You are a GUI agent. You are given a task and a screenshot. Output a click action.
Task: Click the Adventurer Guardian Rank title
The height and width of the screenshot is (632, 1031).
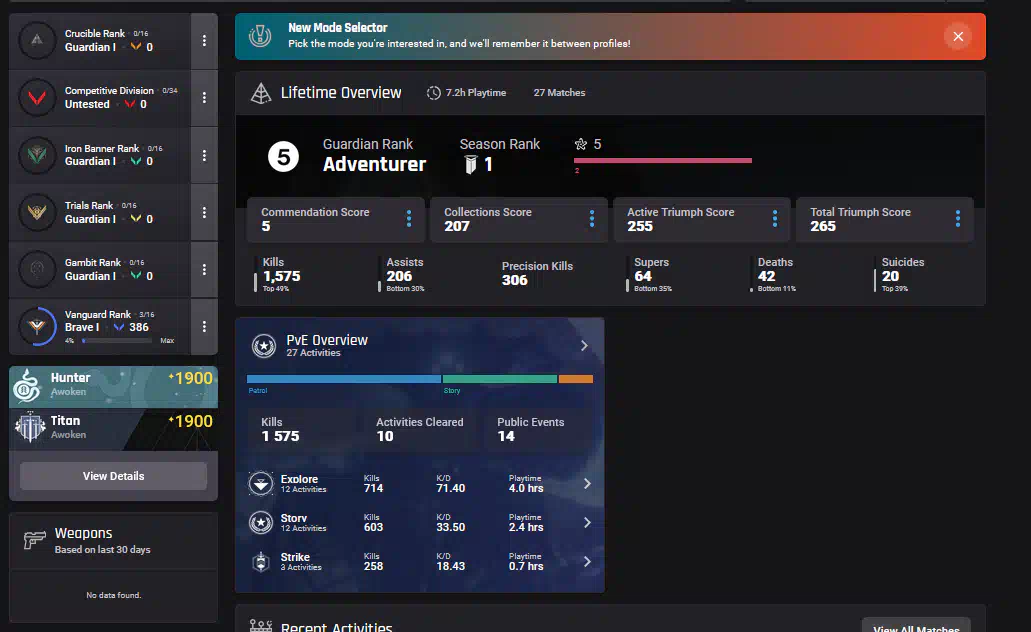(374, 164)
